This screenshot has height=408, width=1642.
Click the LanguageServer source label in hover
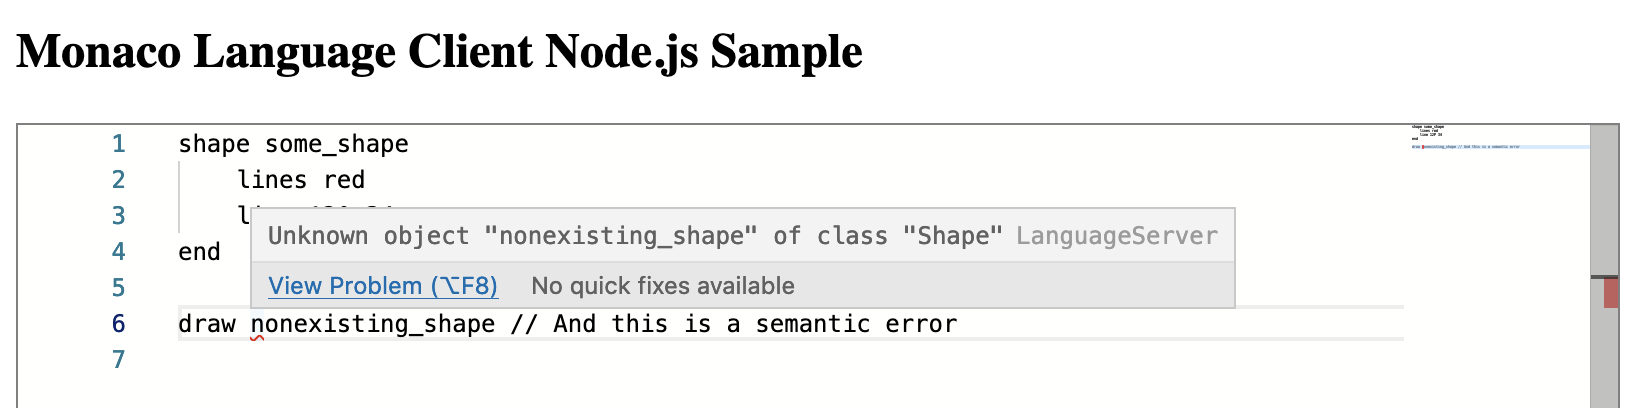click(1116, 236)
